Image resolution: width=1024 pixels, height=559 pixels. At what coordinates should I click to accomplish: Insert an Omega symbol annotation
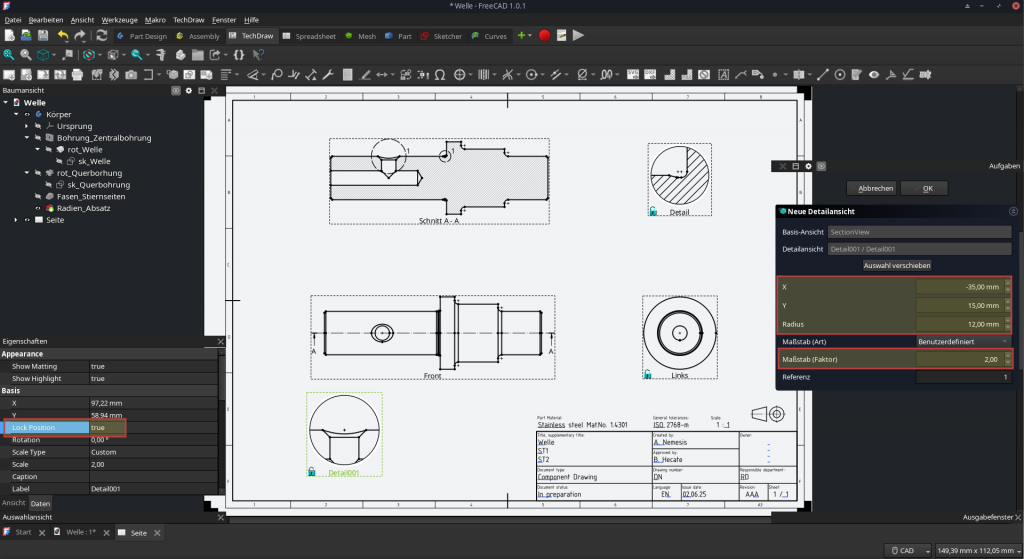[439, 74]
